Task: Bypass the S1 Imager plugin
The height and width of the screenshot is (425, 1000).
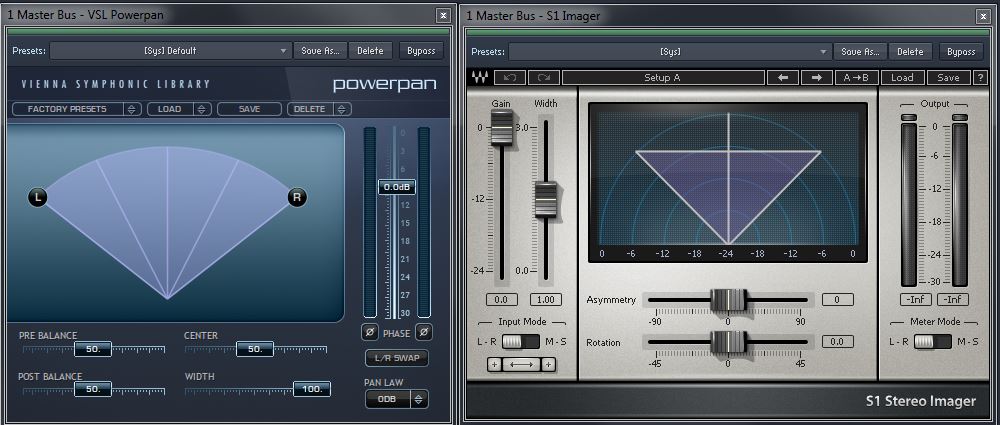Action: [x=960, y=52]
